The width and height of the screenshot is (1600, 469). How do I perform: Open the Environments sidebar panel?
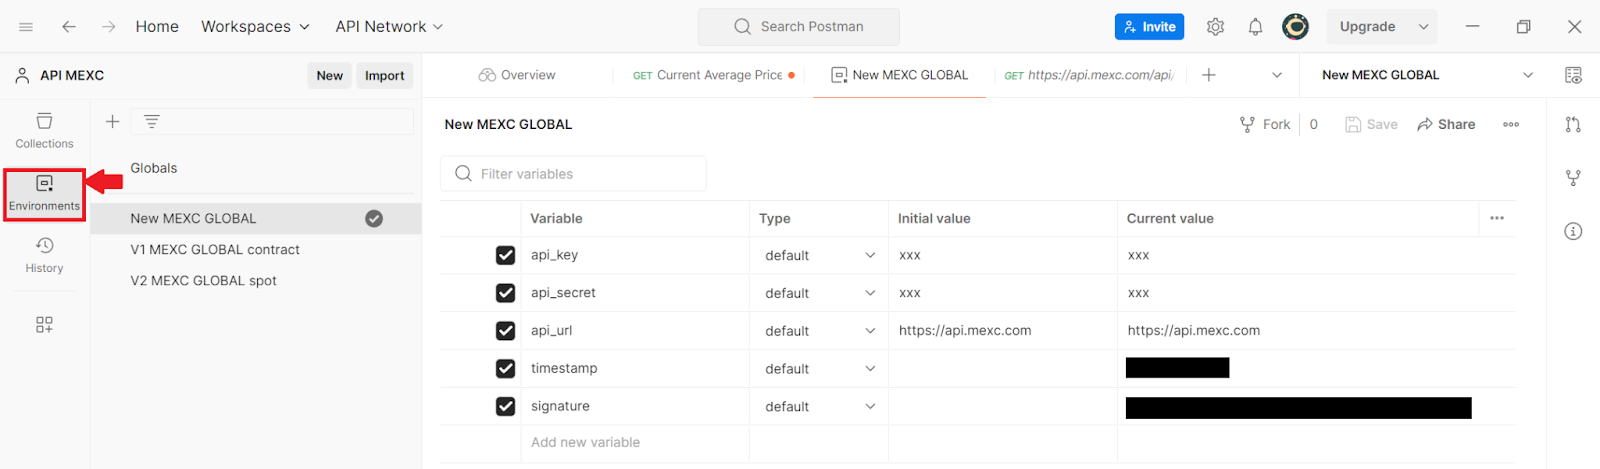pyautogui.click(x=44, y=194)
